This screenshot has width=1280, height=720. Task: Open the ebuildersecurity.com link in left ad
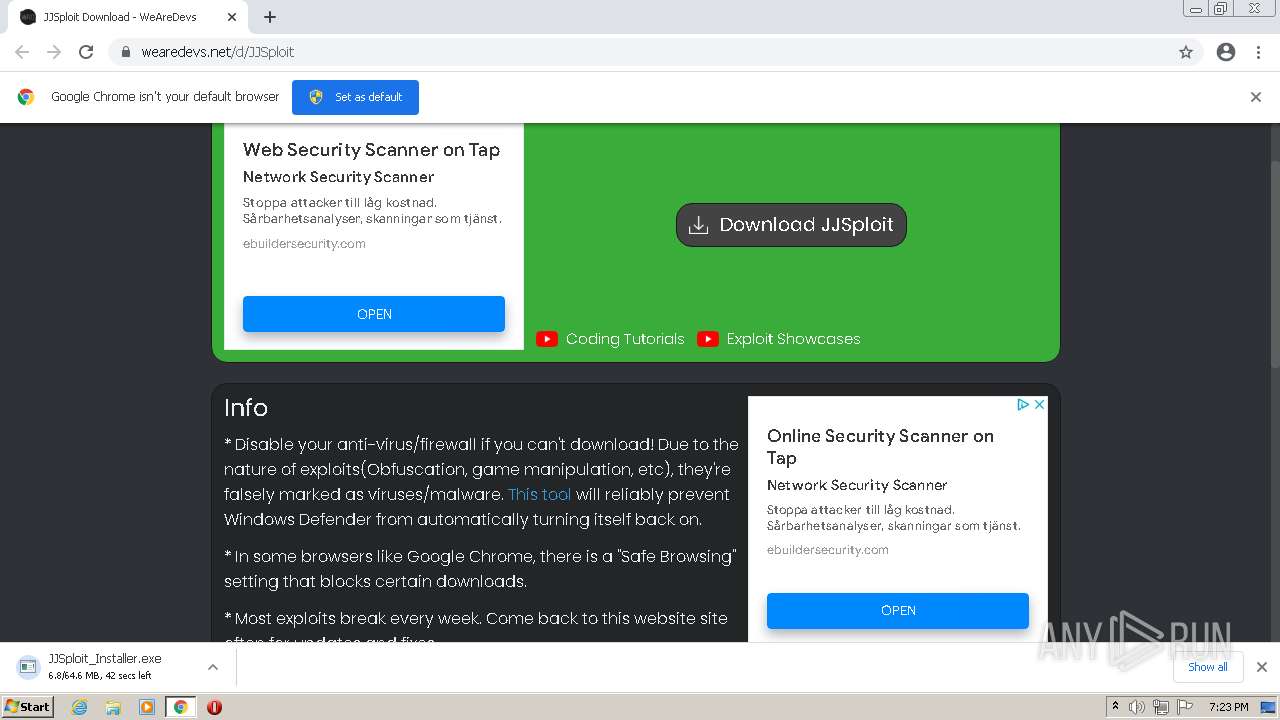coord(304,244)
